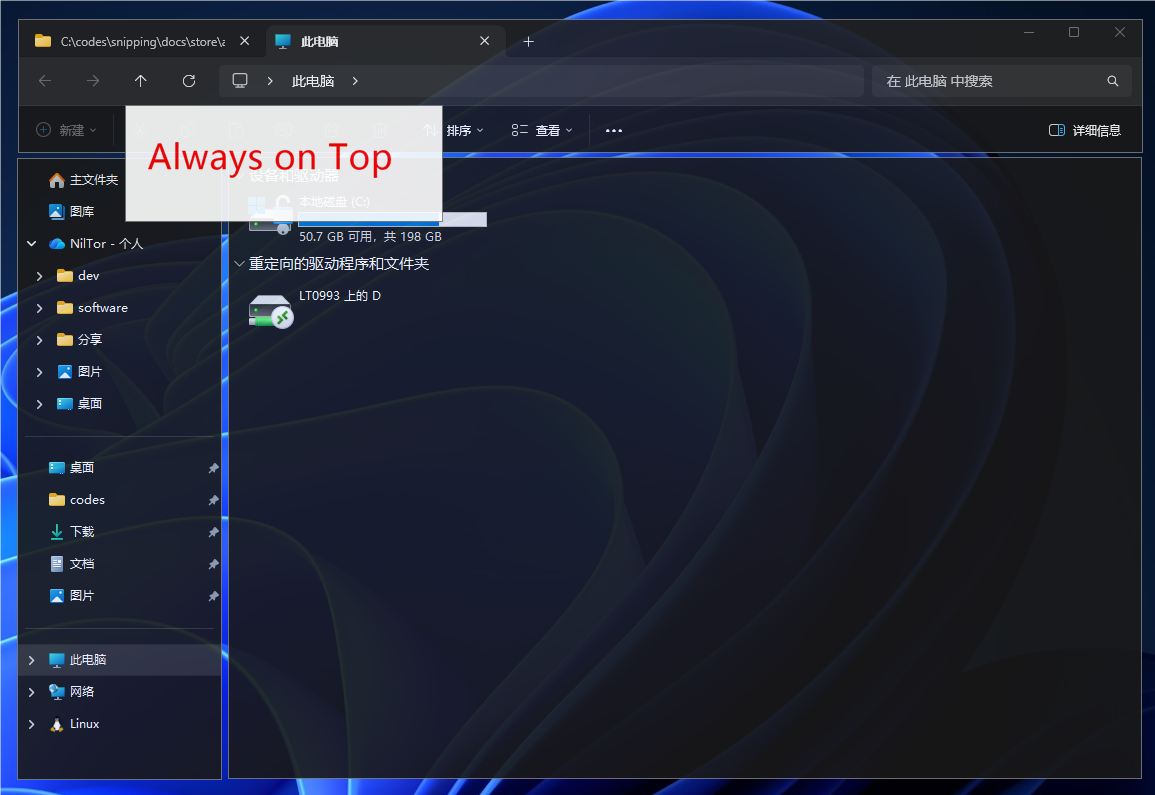The width and height of the screenshot is (1155, 795).
Task: Open the 查看 view dropdown
Action: coord(542,130)
